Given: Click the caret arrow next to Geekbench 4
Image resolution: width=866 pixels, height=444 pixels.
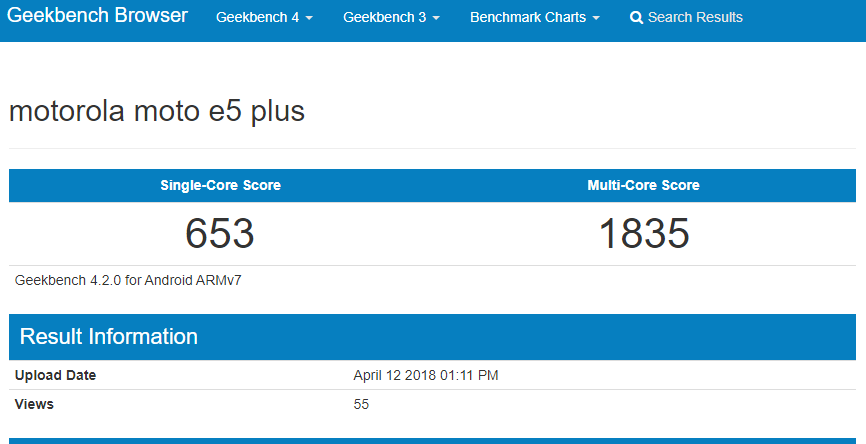Looking at the screenshot, I should (309, 19).
